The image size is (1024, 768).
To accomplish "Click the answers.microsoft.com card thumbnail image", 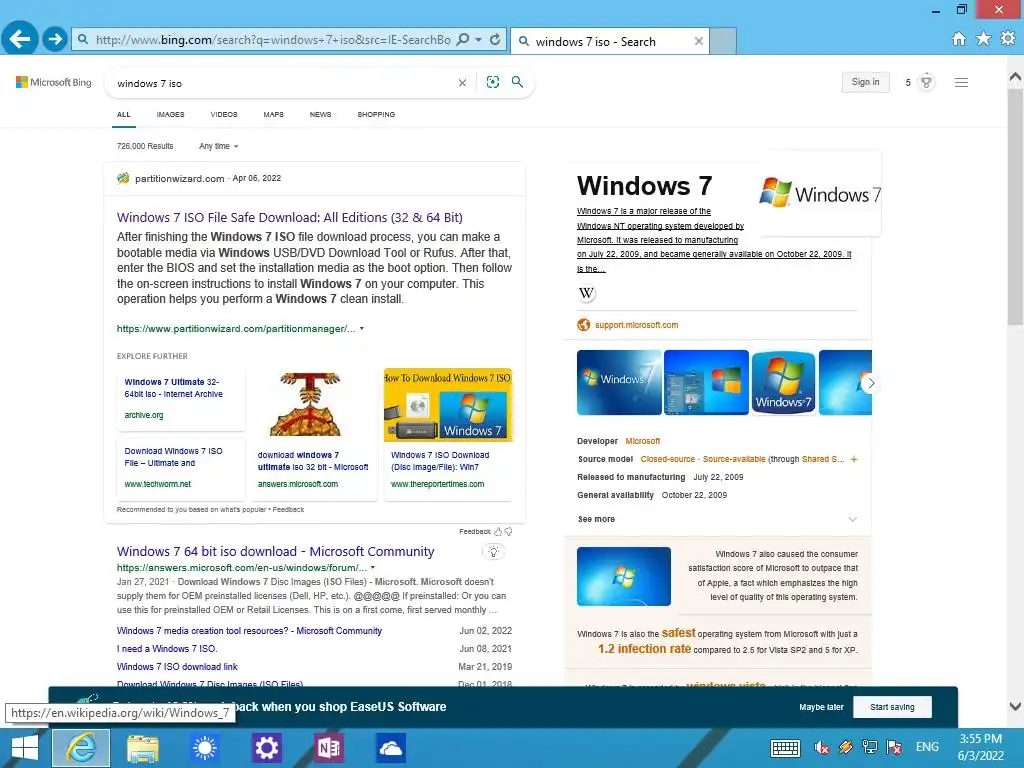I will coord(306,404).
